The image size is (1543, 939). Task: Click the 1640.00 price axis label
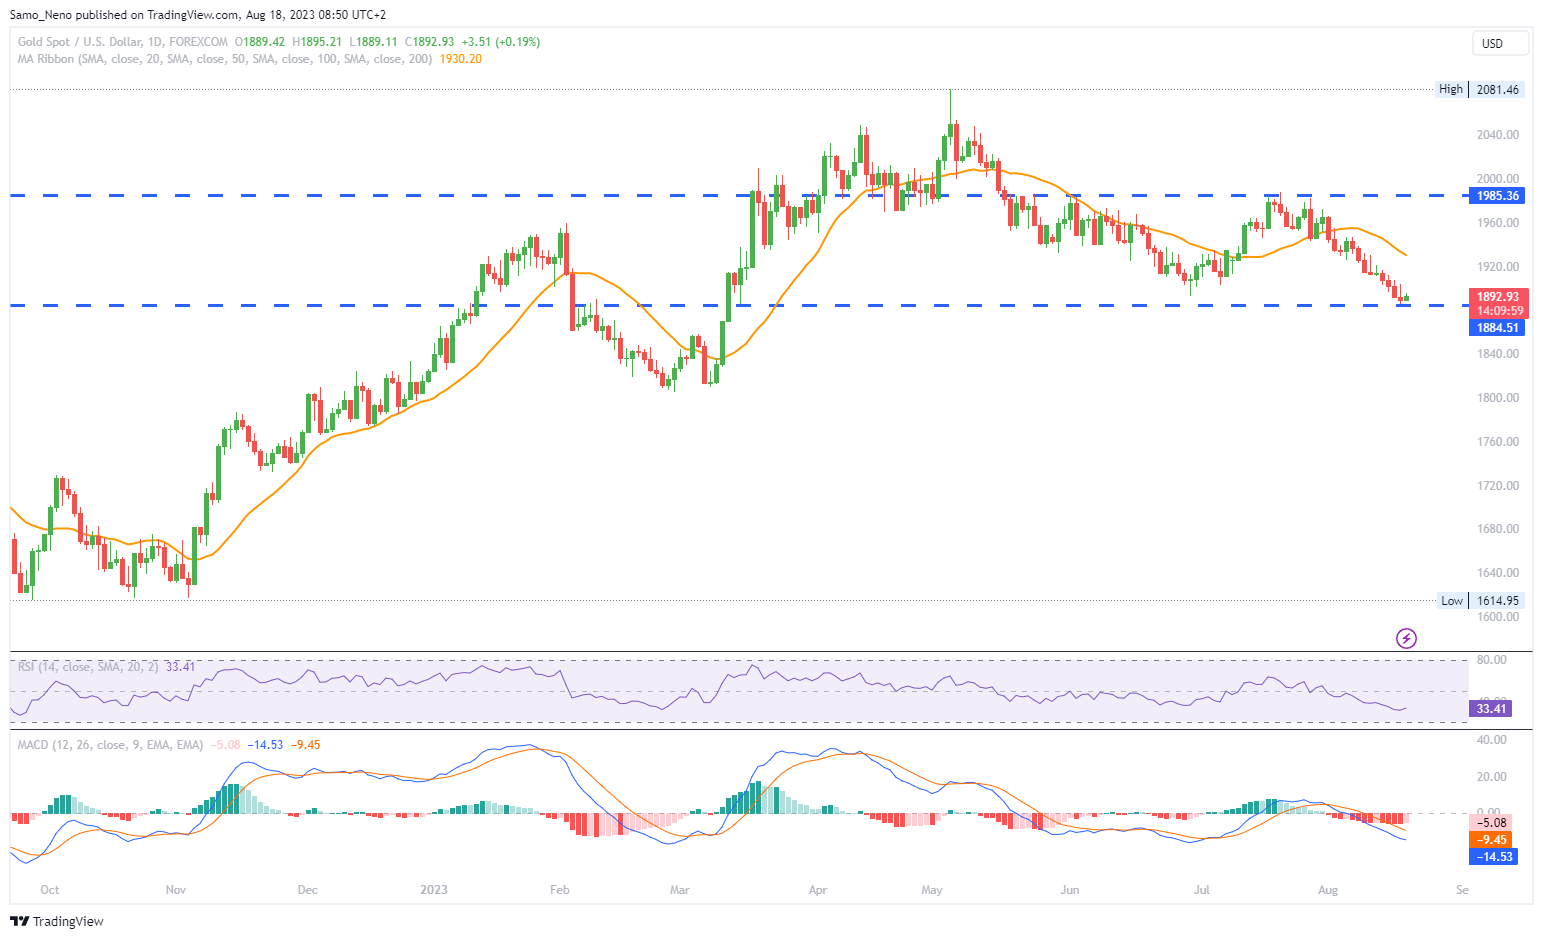click(x=1498, y=573)
